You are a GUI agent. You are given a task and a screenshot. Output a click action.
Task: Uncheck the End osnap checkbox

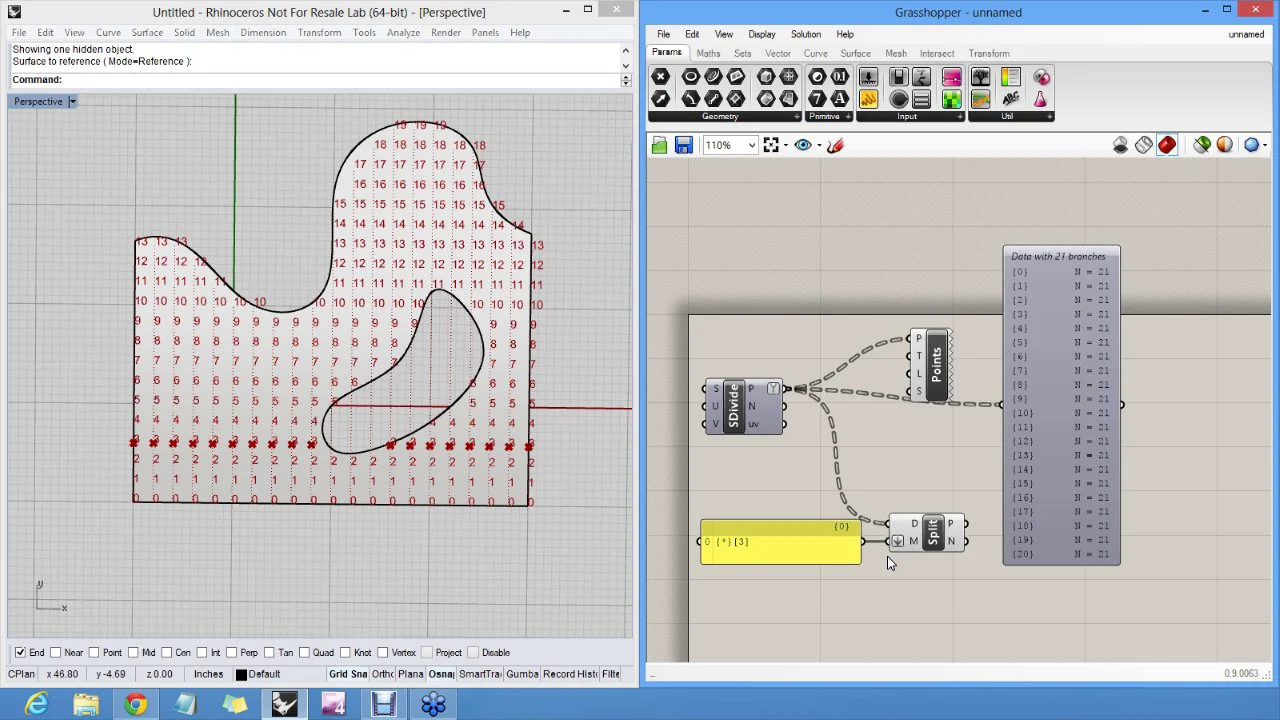tap(20, 653)
